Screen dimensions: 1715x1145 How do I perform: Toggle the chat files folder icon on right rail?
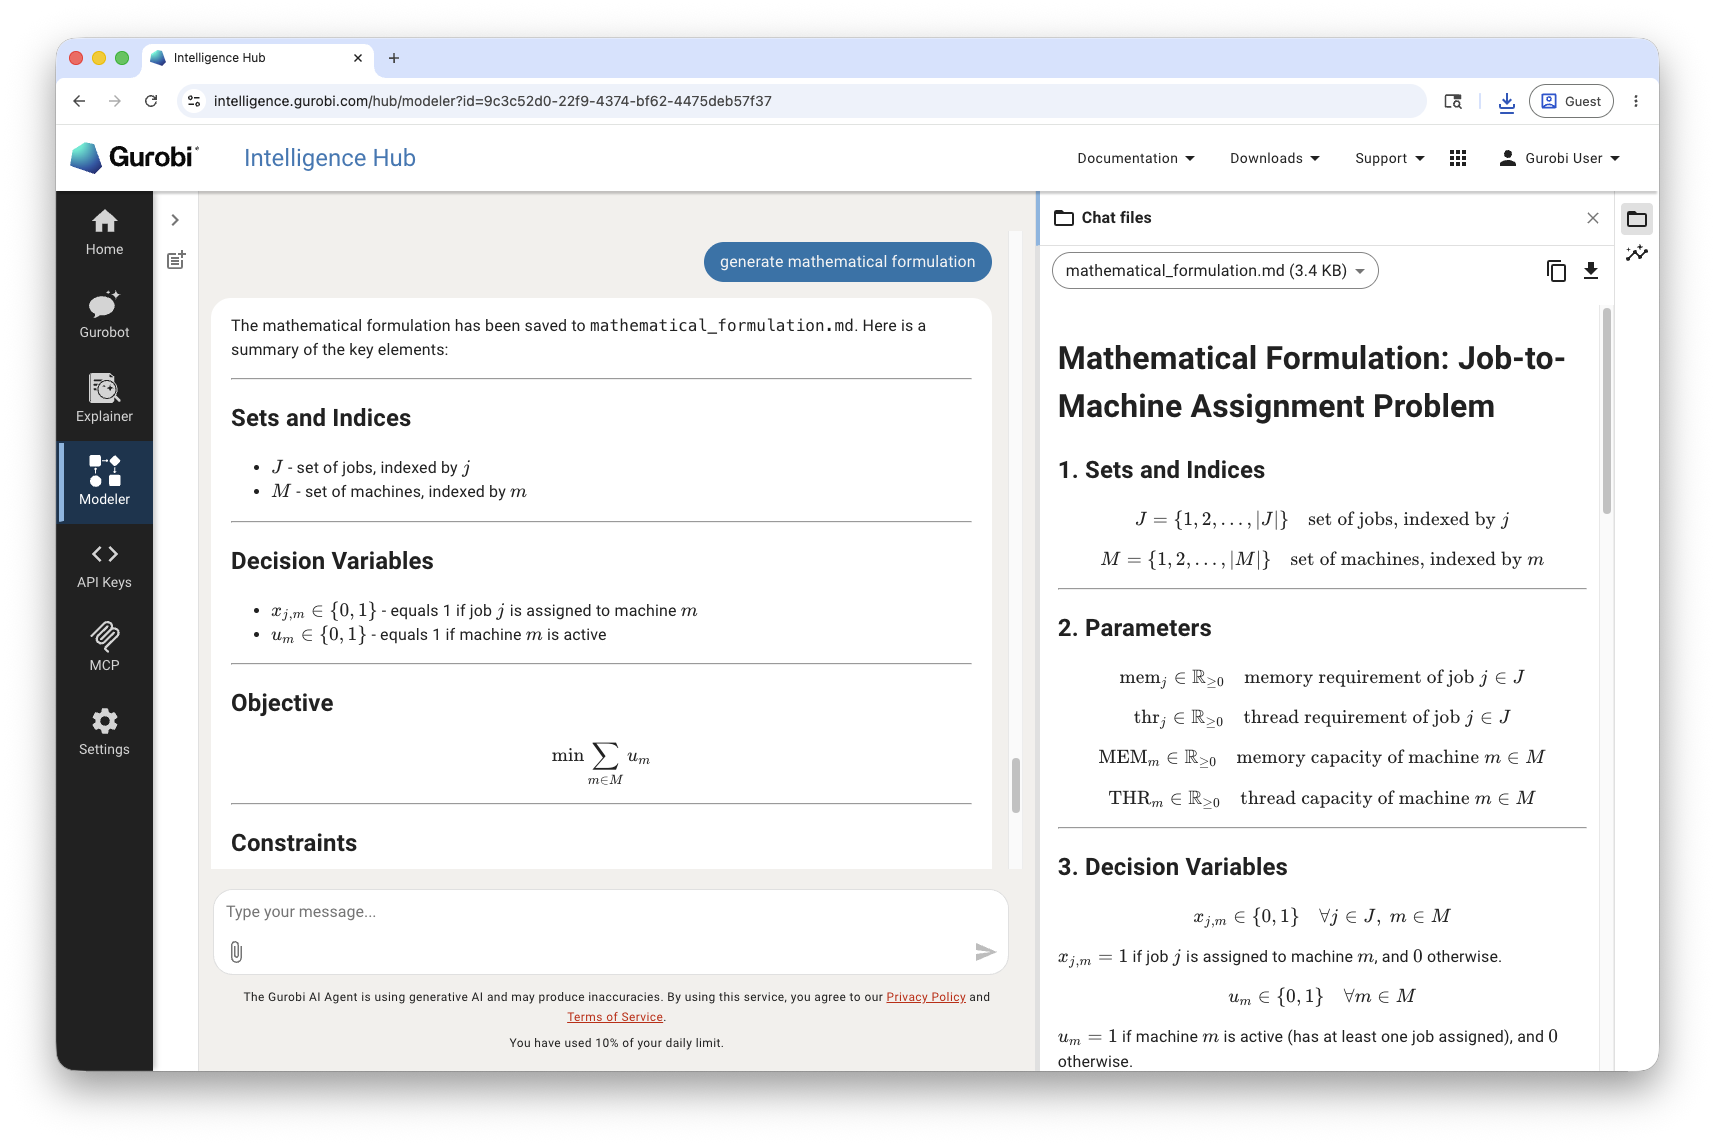[x=1637, y=219]
